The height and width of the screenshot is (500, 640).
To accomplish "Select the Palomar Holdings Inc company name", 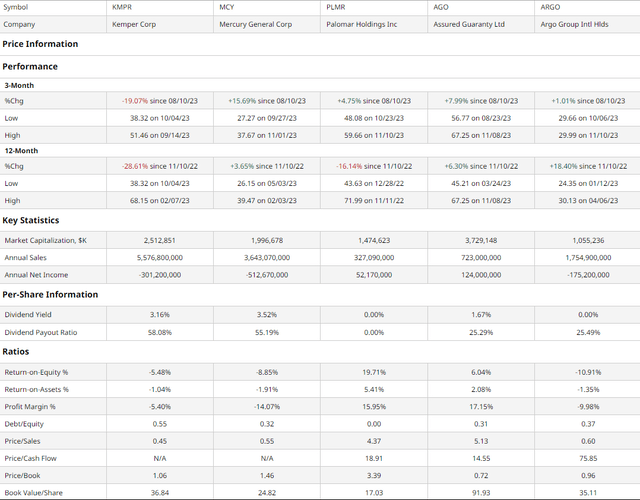I will tap(362, 24).
